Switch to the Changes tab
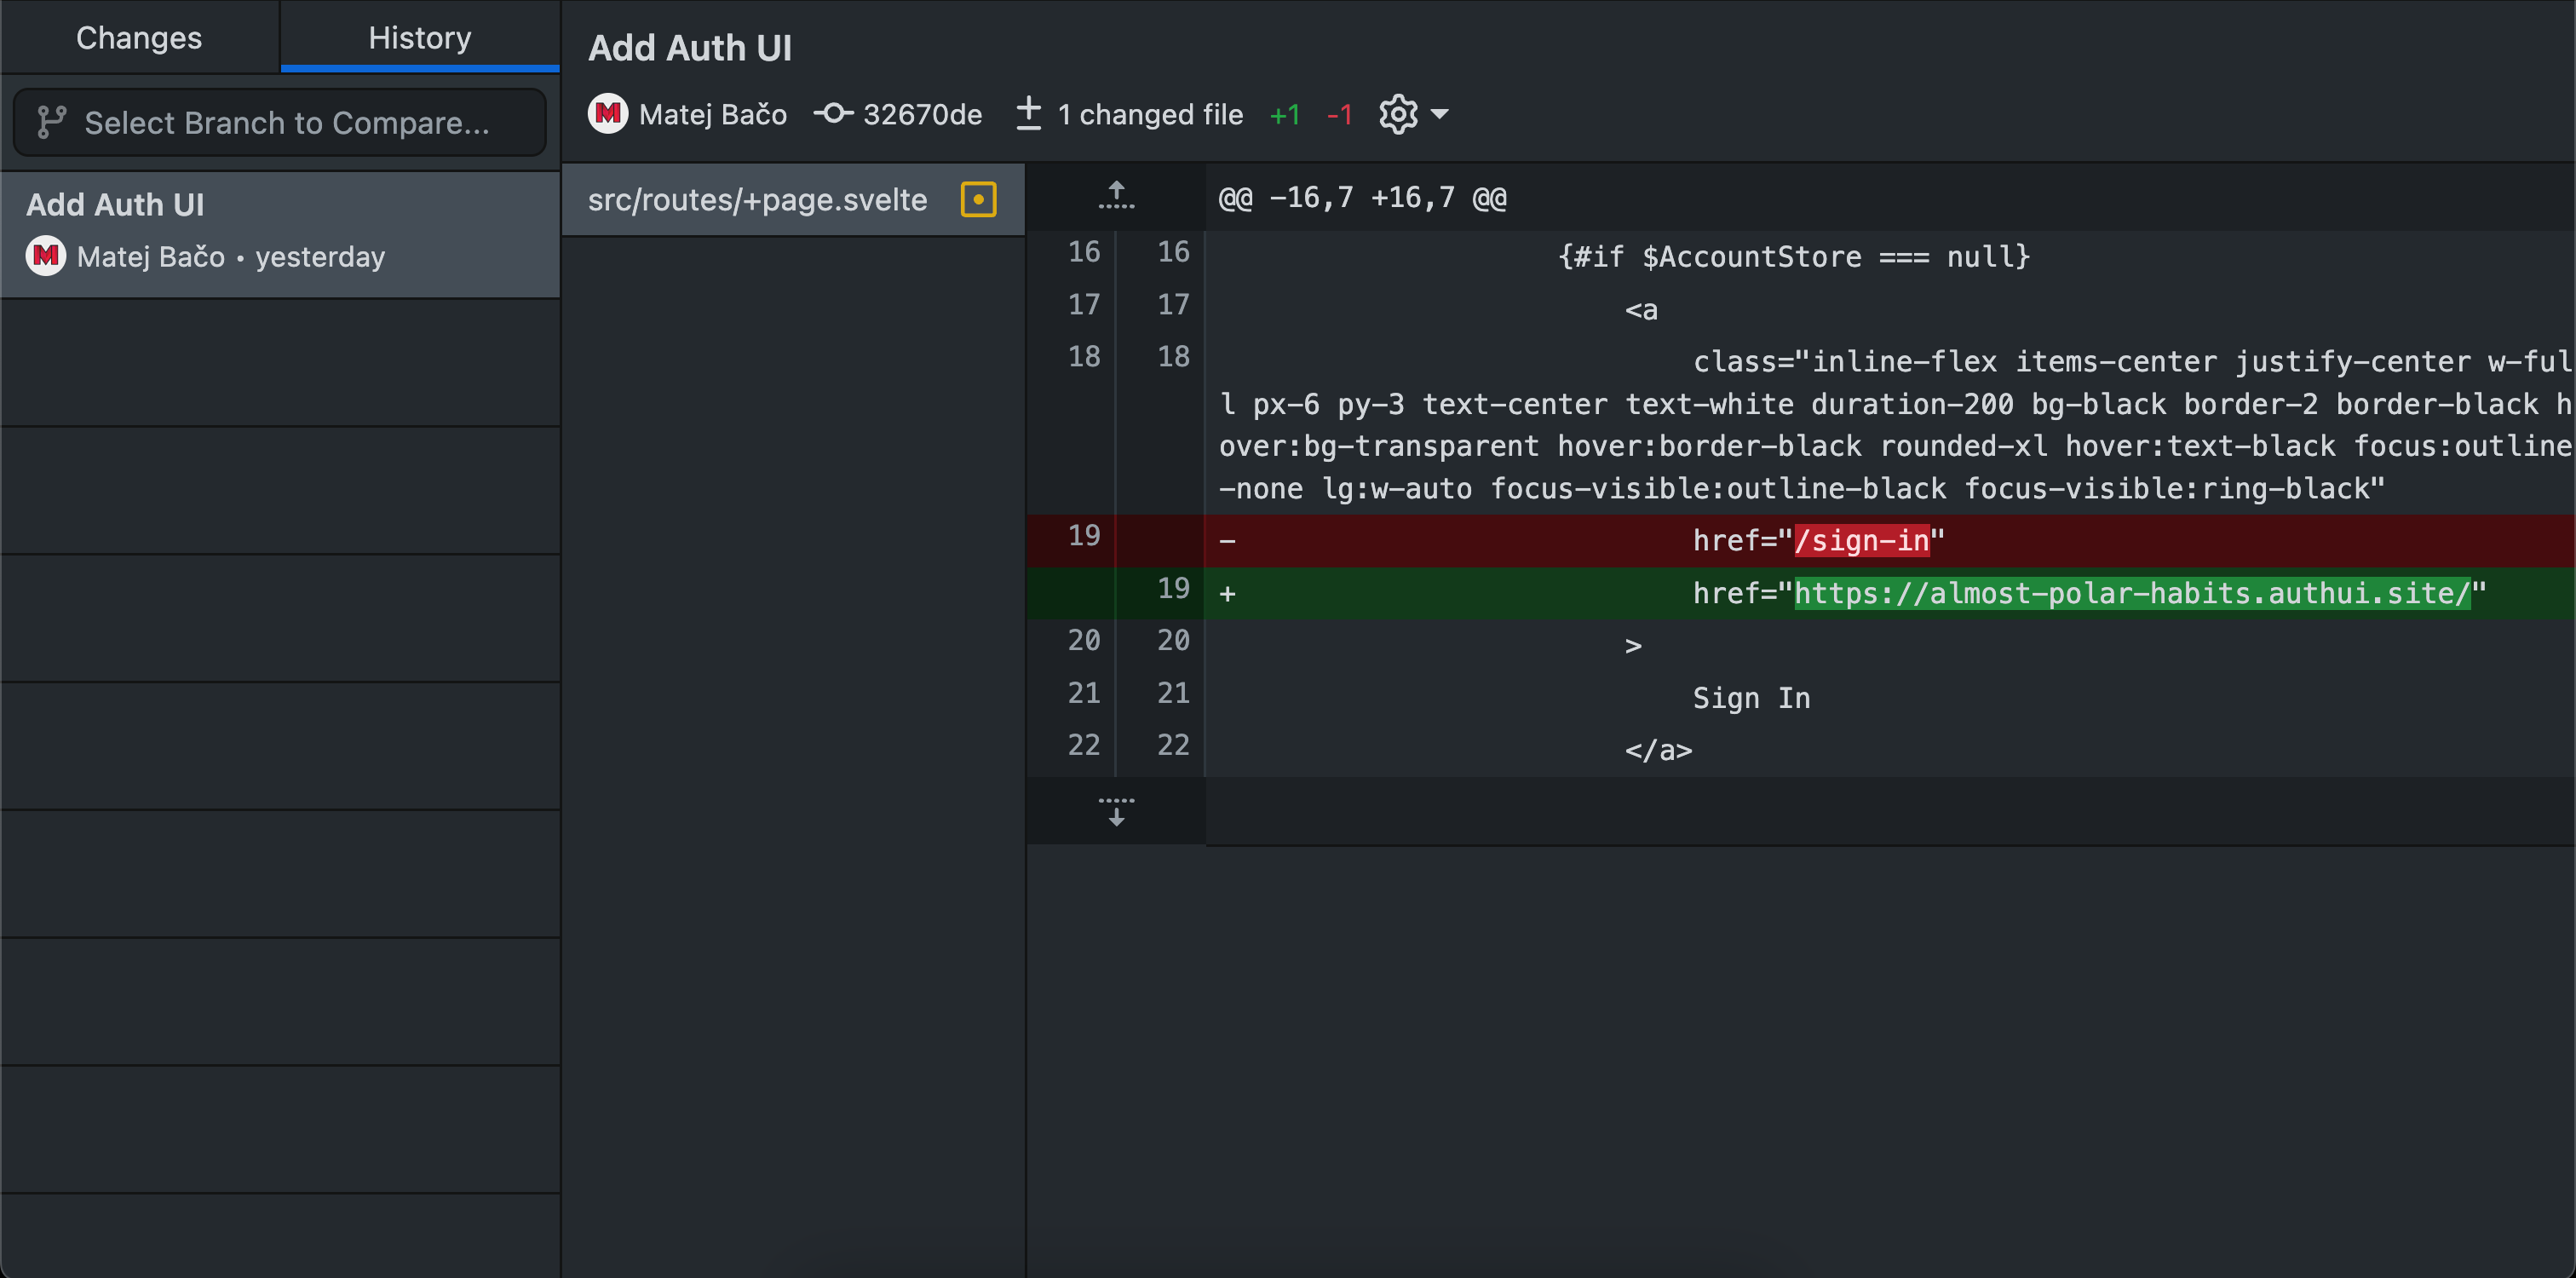The image size is (2576, 1278). click(x=139, y=38)
